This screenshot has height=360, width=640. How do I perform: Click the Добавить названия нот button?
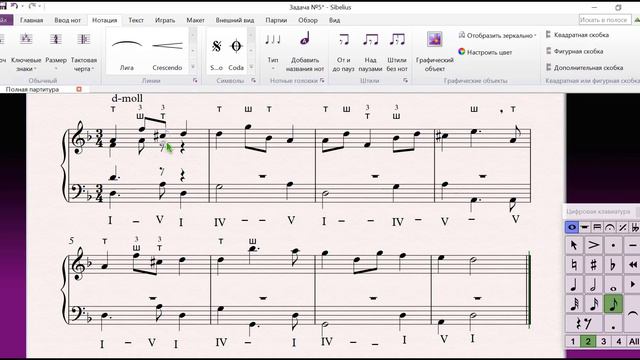click(304, 51)
